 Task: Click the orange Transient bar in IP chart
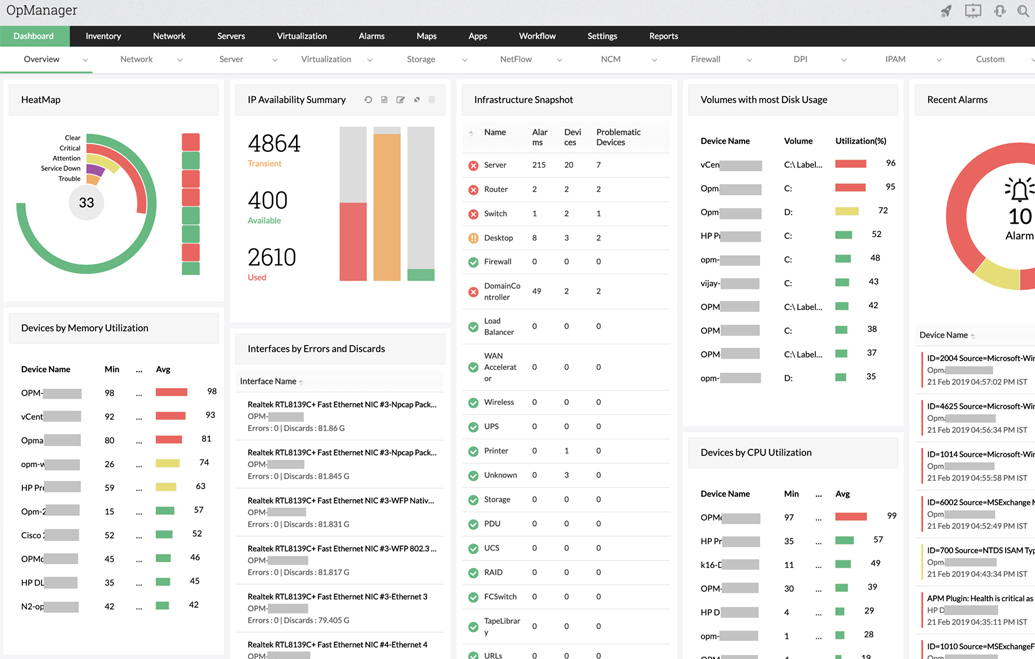click(x=387, y=207)
